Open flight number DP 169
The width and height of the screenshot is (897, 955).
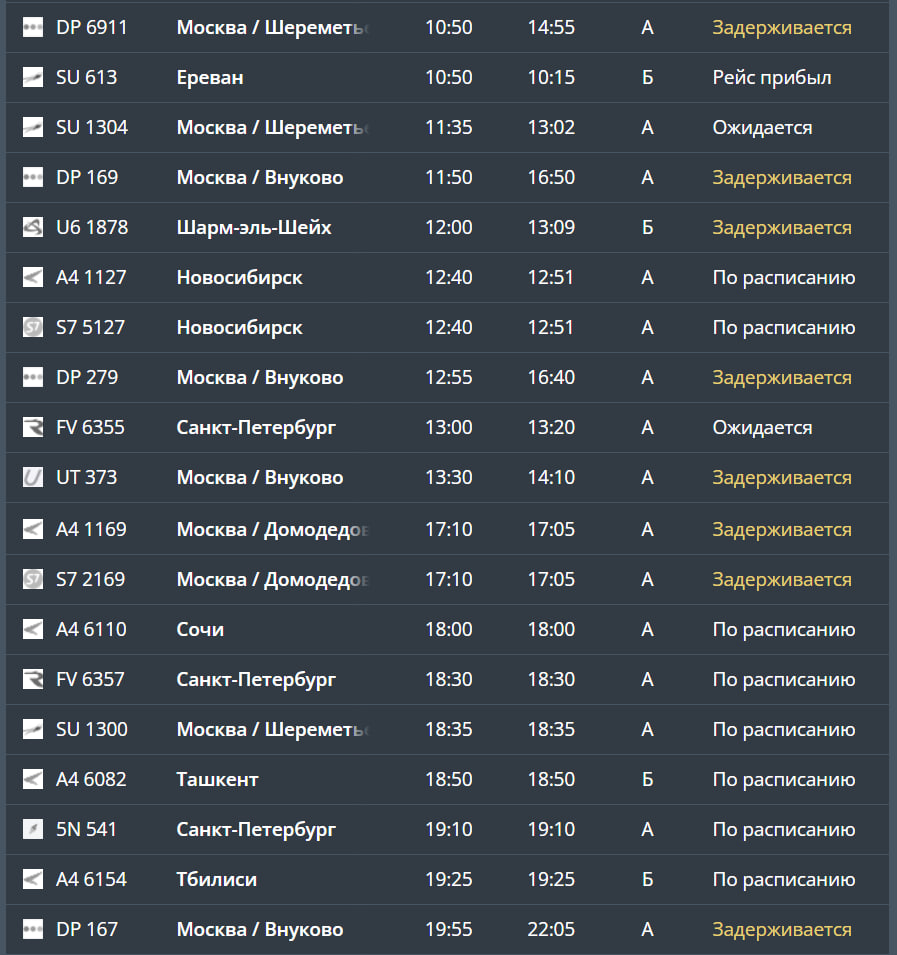tap(87, 178)
